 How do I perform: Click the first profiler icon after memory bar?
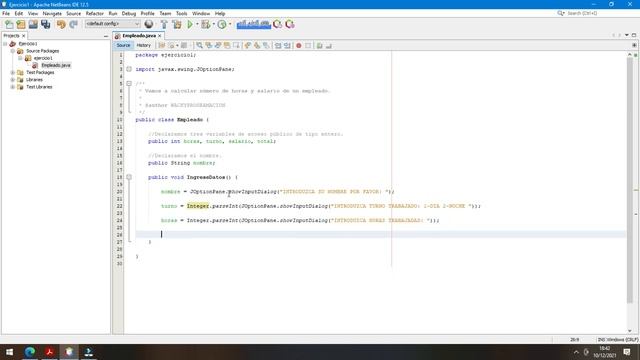(x=278, y=24)
